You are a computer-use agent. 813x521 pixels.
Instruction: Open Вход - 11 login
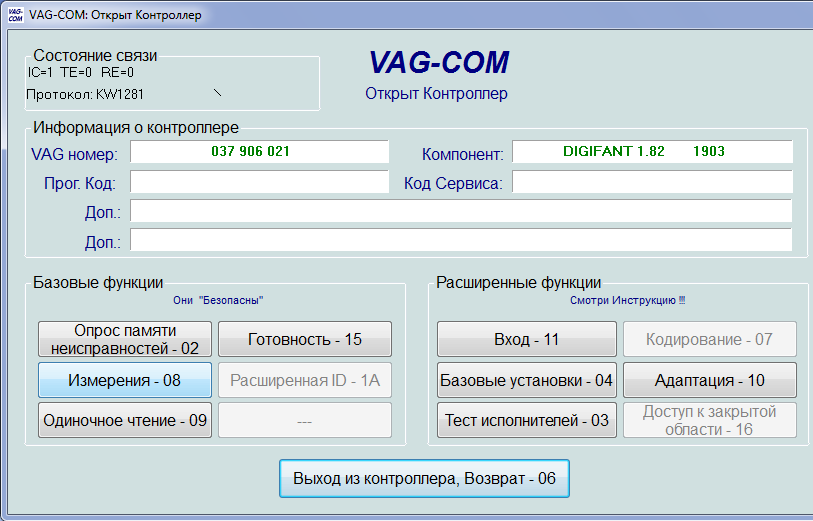527,339
